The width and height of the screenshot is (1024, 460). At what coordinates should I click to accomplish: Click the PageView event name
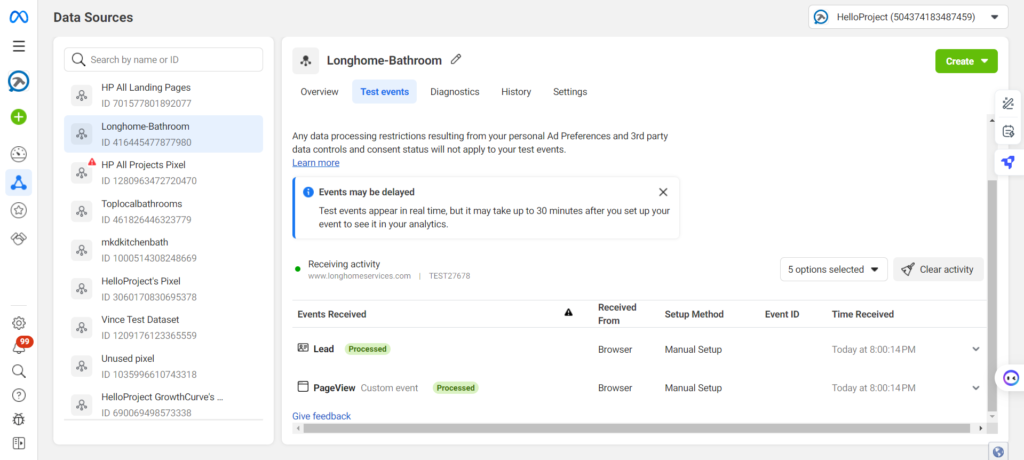(x=334, y=387)
